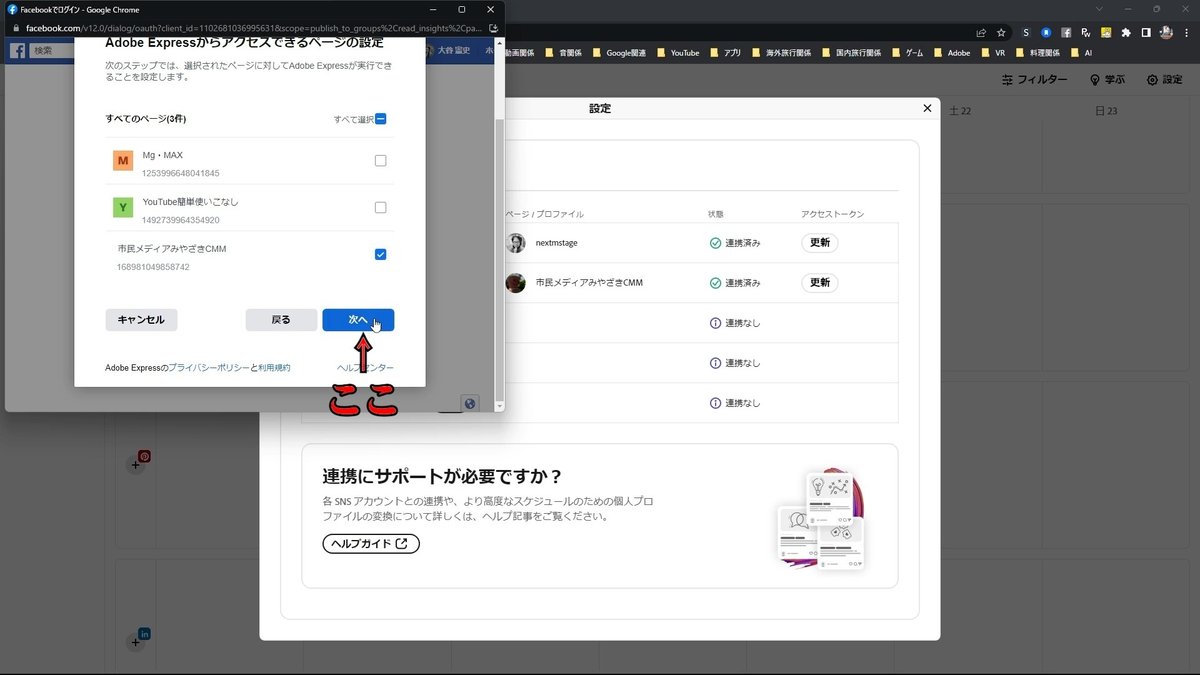The width and height of the screenshot is (1200, 675).
Task: Click 更新 for 市民メディアみやざきCMM row
Action: (x=820, y=283)
